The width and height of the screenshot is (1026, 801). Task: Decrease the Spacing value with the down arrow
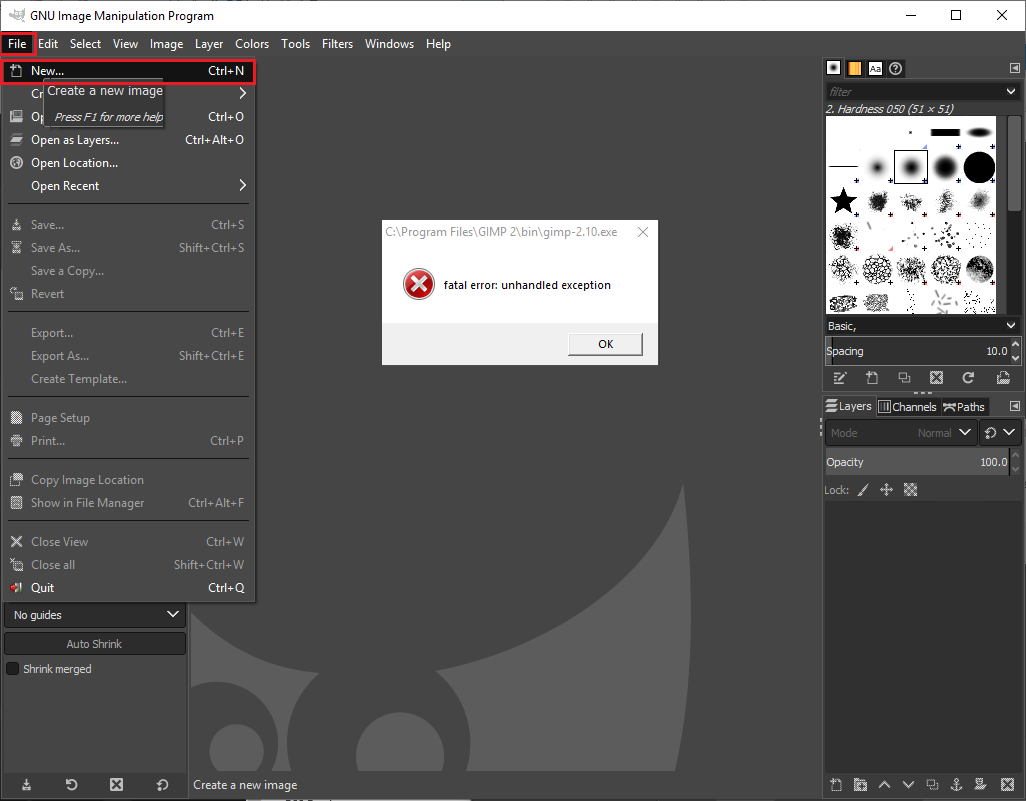(x=1016, y=357)
